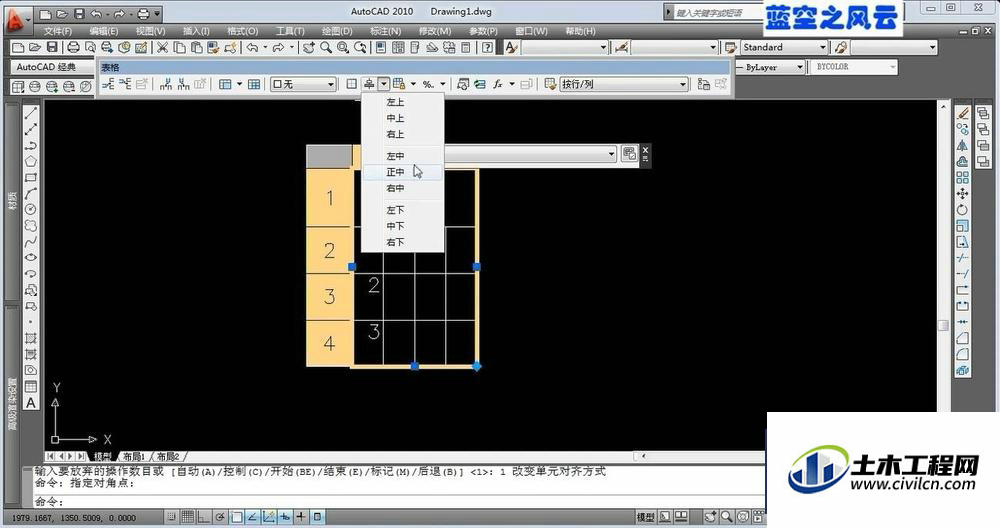Select the Rectangle tool in draw toolbar
Viewport: 1000px width, 528px height.
coord(31,177)
